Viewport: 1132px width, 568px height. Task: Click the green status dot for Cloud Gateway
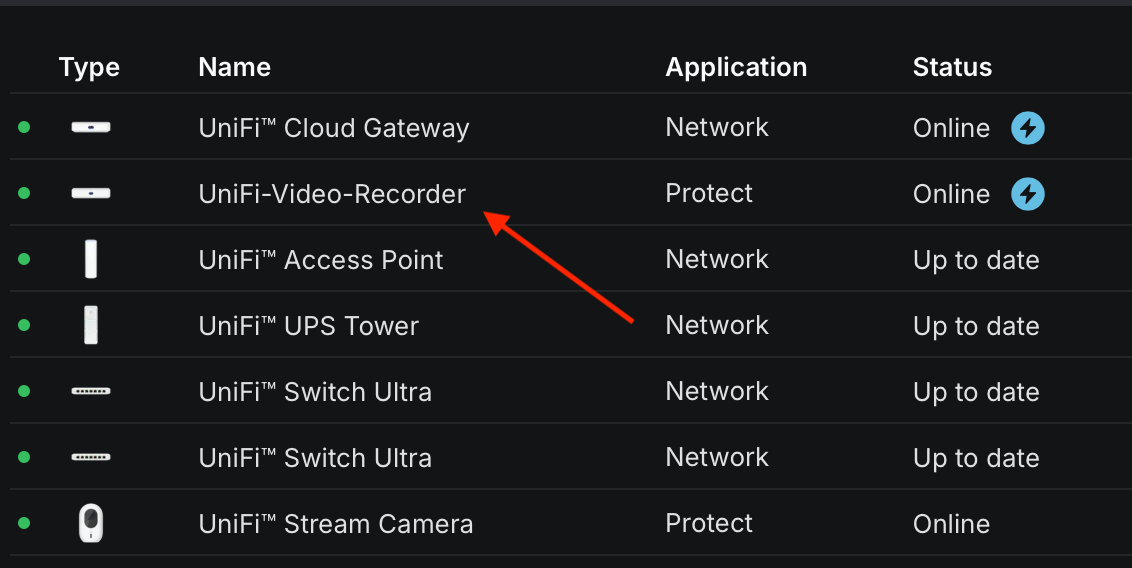(24, 127)
